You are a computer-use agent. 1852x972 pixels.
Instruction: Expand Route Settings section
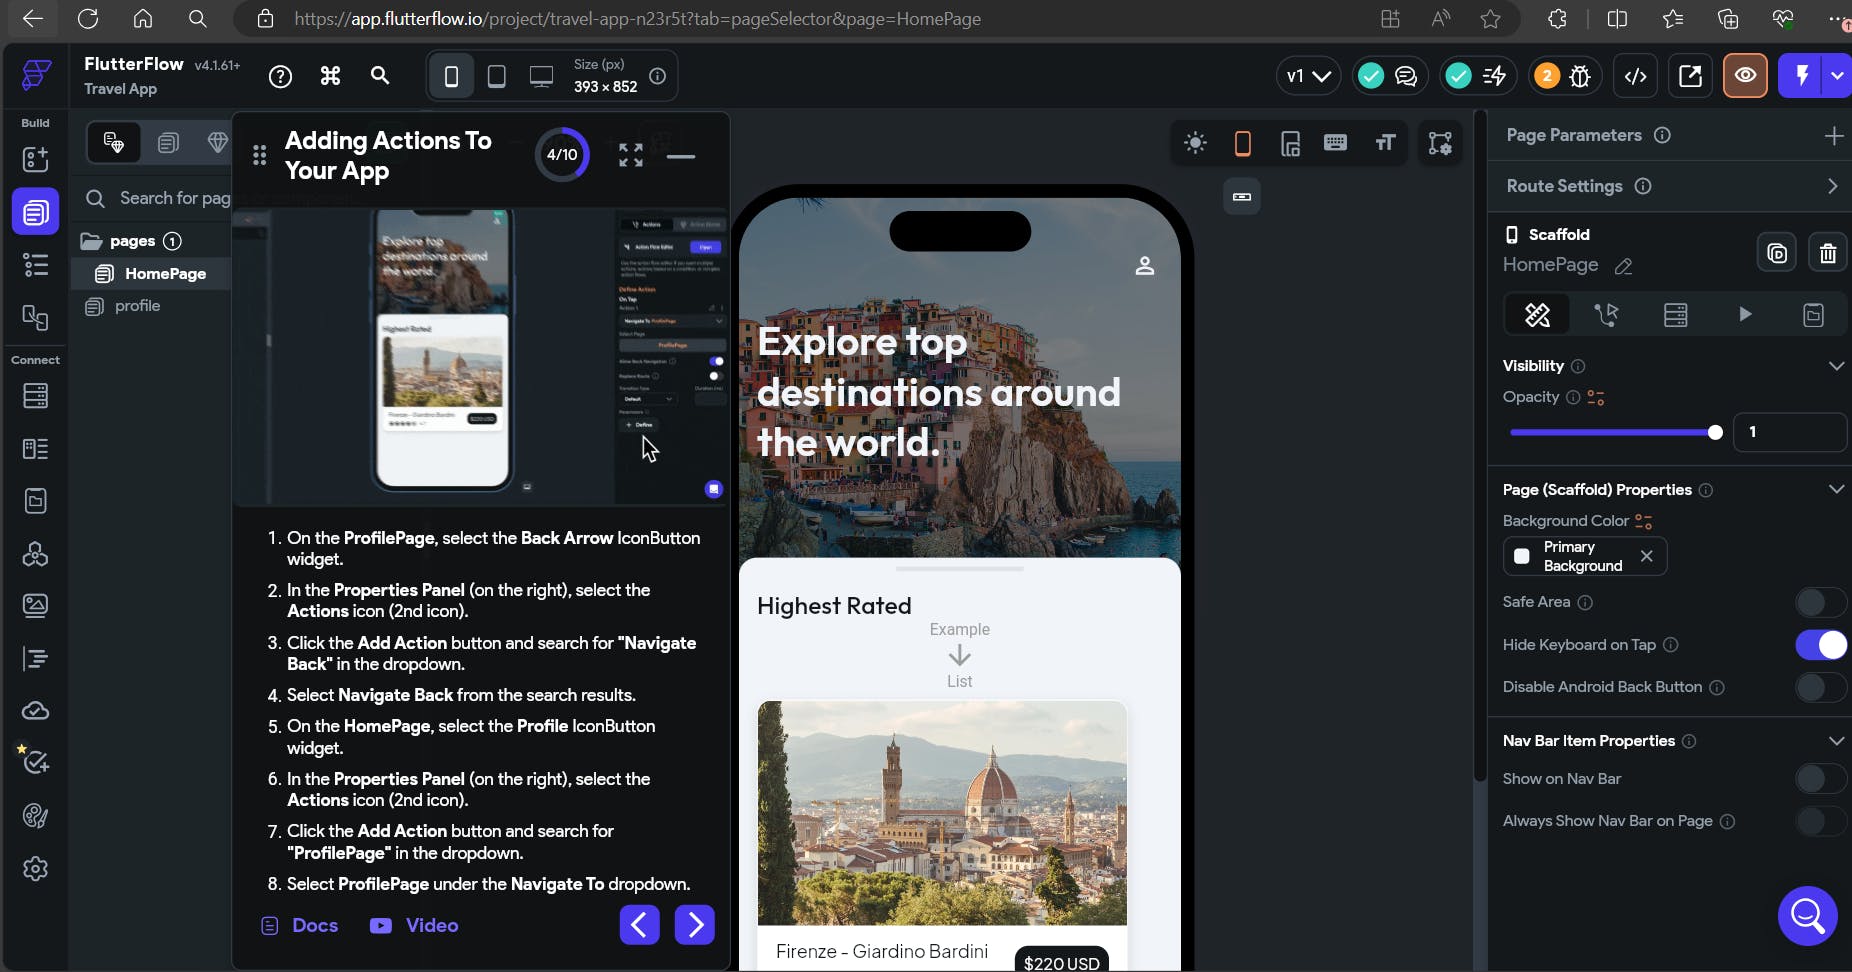1831,186
